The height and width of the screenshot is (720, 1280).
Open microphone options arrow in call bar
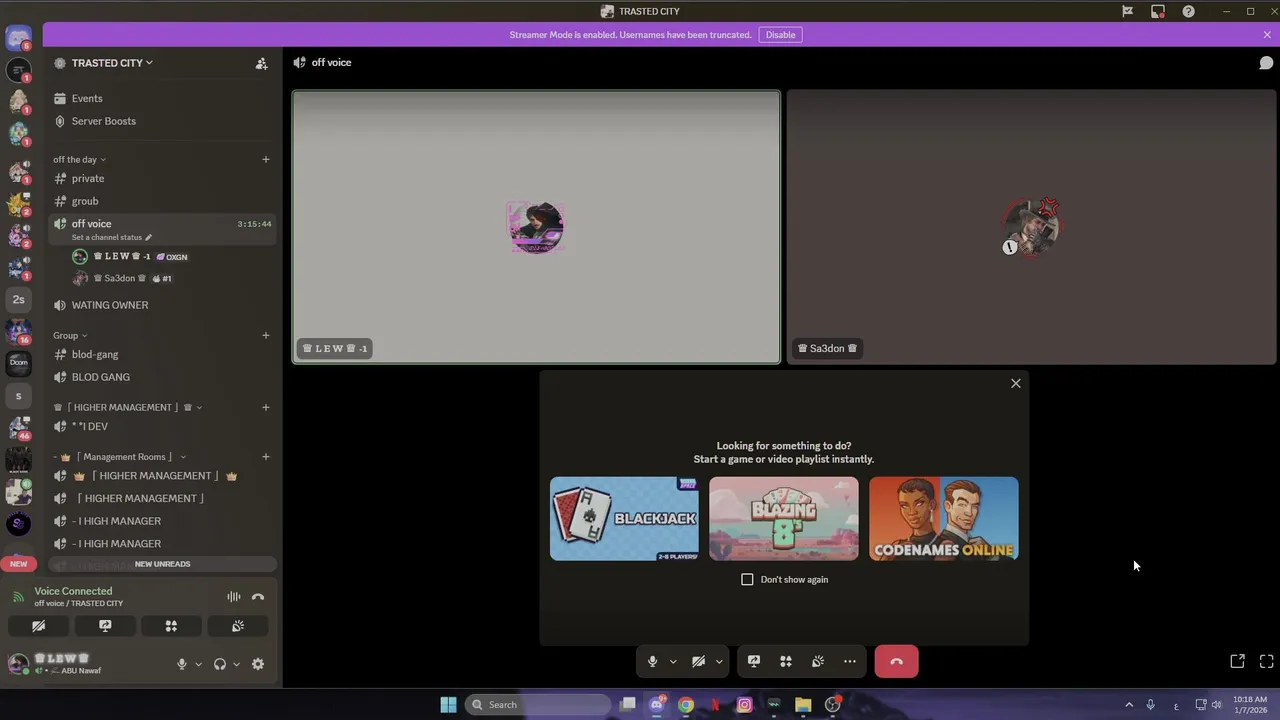(672, 661)
